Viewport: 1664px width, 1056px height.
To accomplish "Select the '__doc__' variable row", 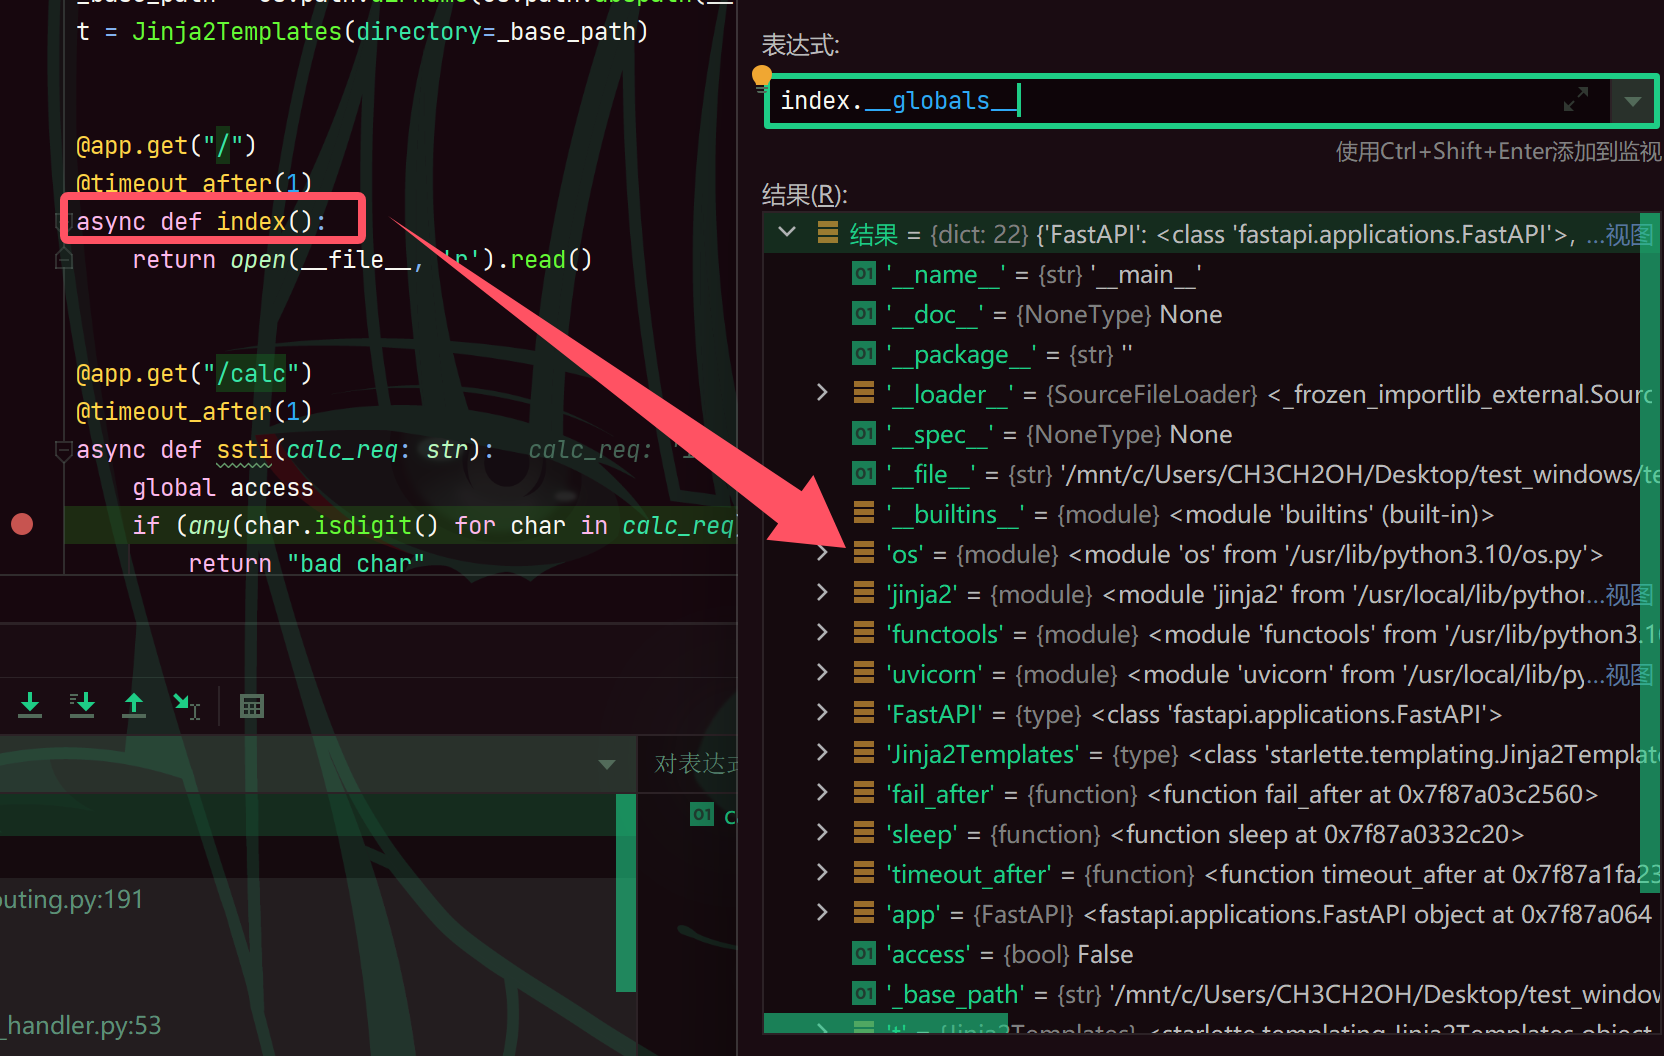I will coord(1202,314).
